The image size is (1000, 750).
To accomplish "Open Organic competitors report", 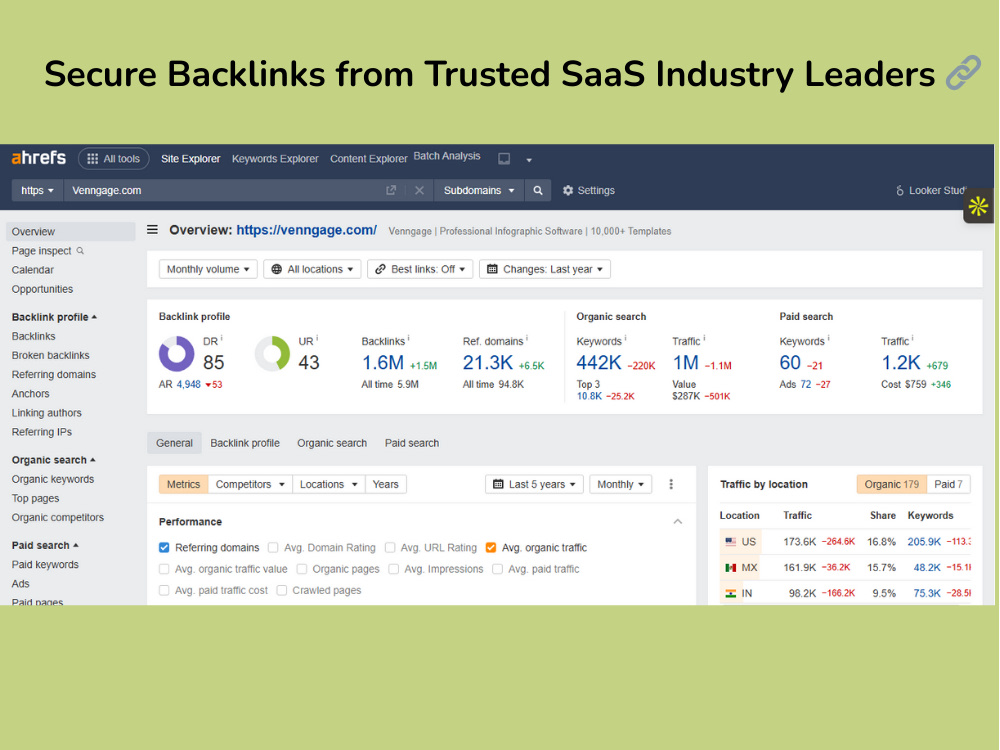I will pyautogui.click(x=57, y=517).
